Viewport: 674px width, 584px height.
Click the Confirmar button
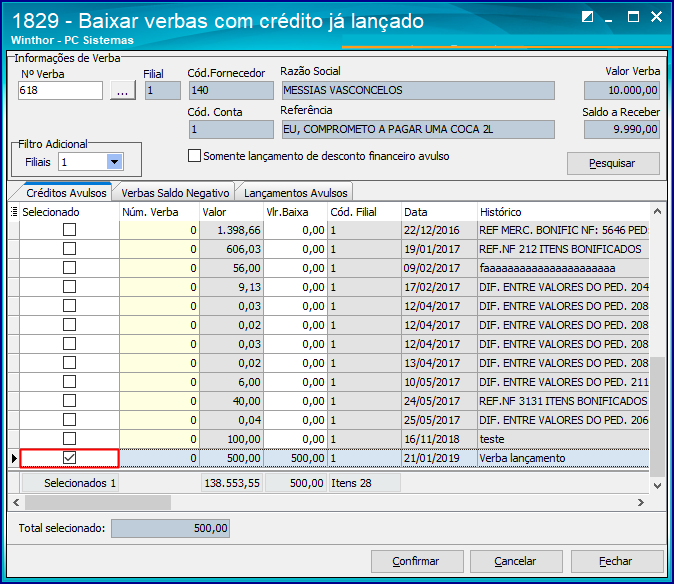[417, 561]
